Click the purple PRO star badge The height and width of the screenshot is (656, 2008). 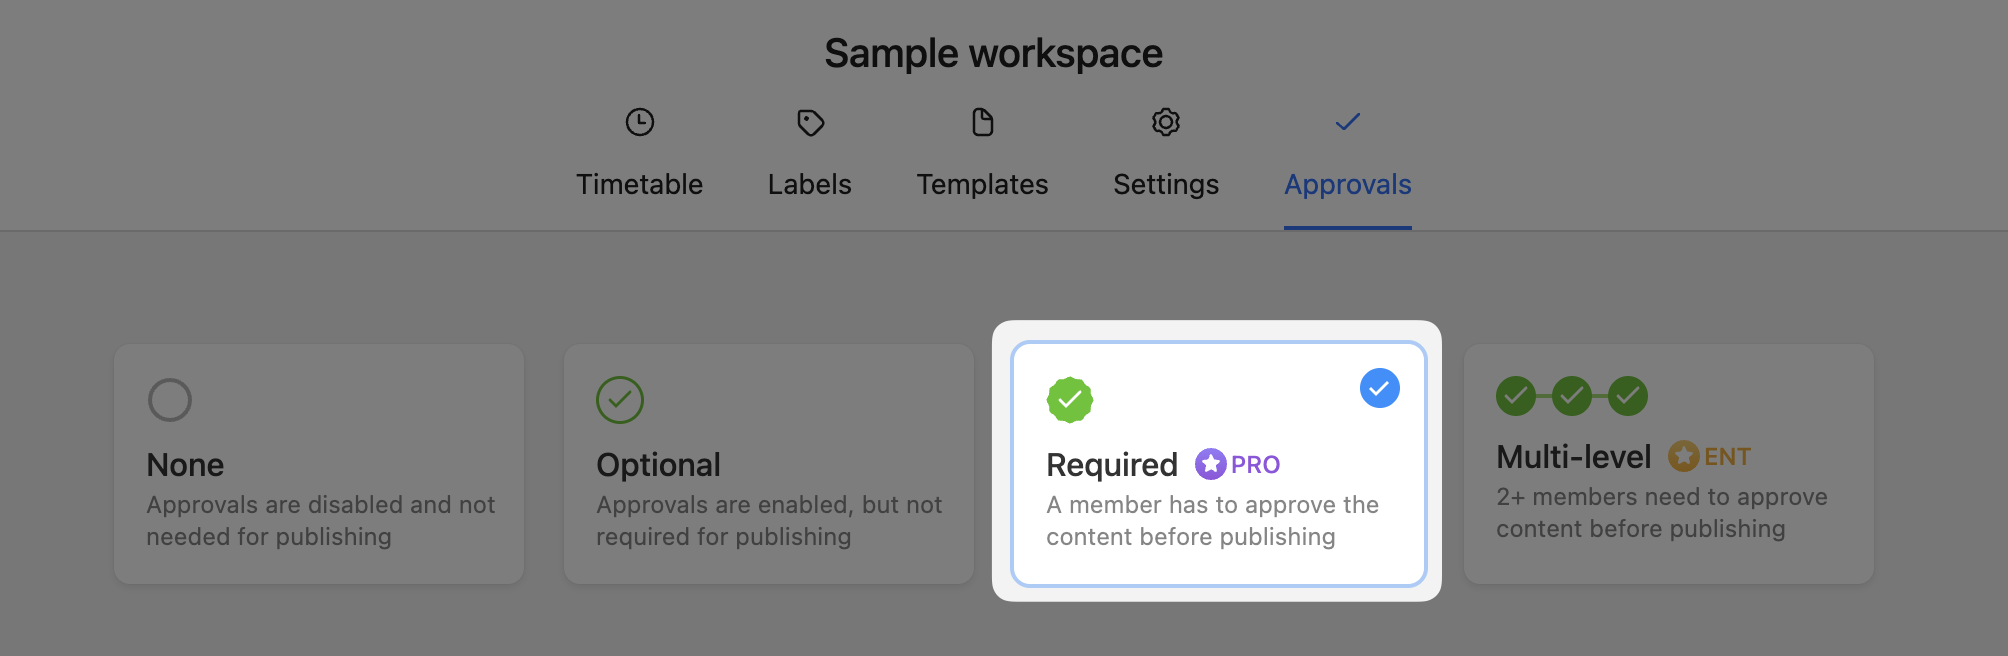click(x=1211, y=464)
